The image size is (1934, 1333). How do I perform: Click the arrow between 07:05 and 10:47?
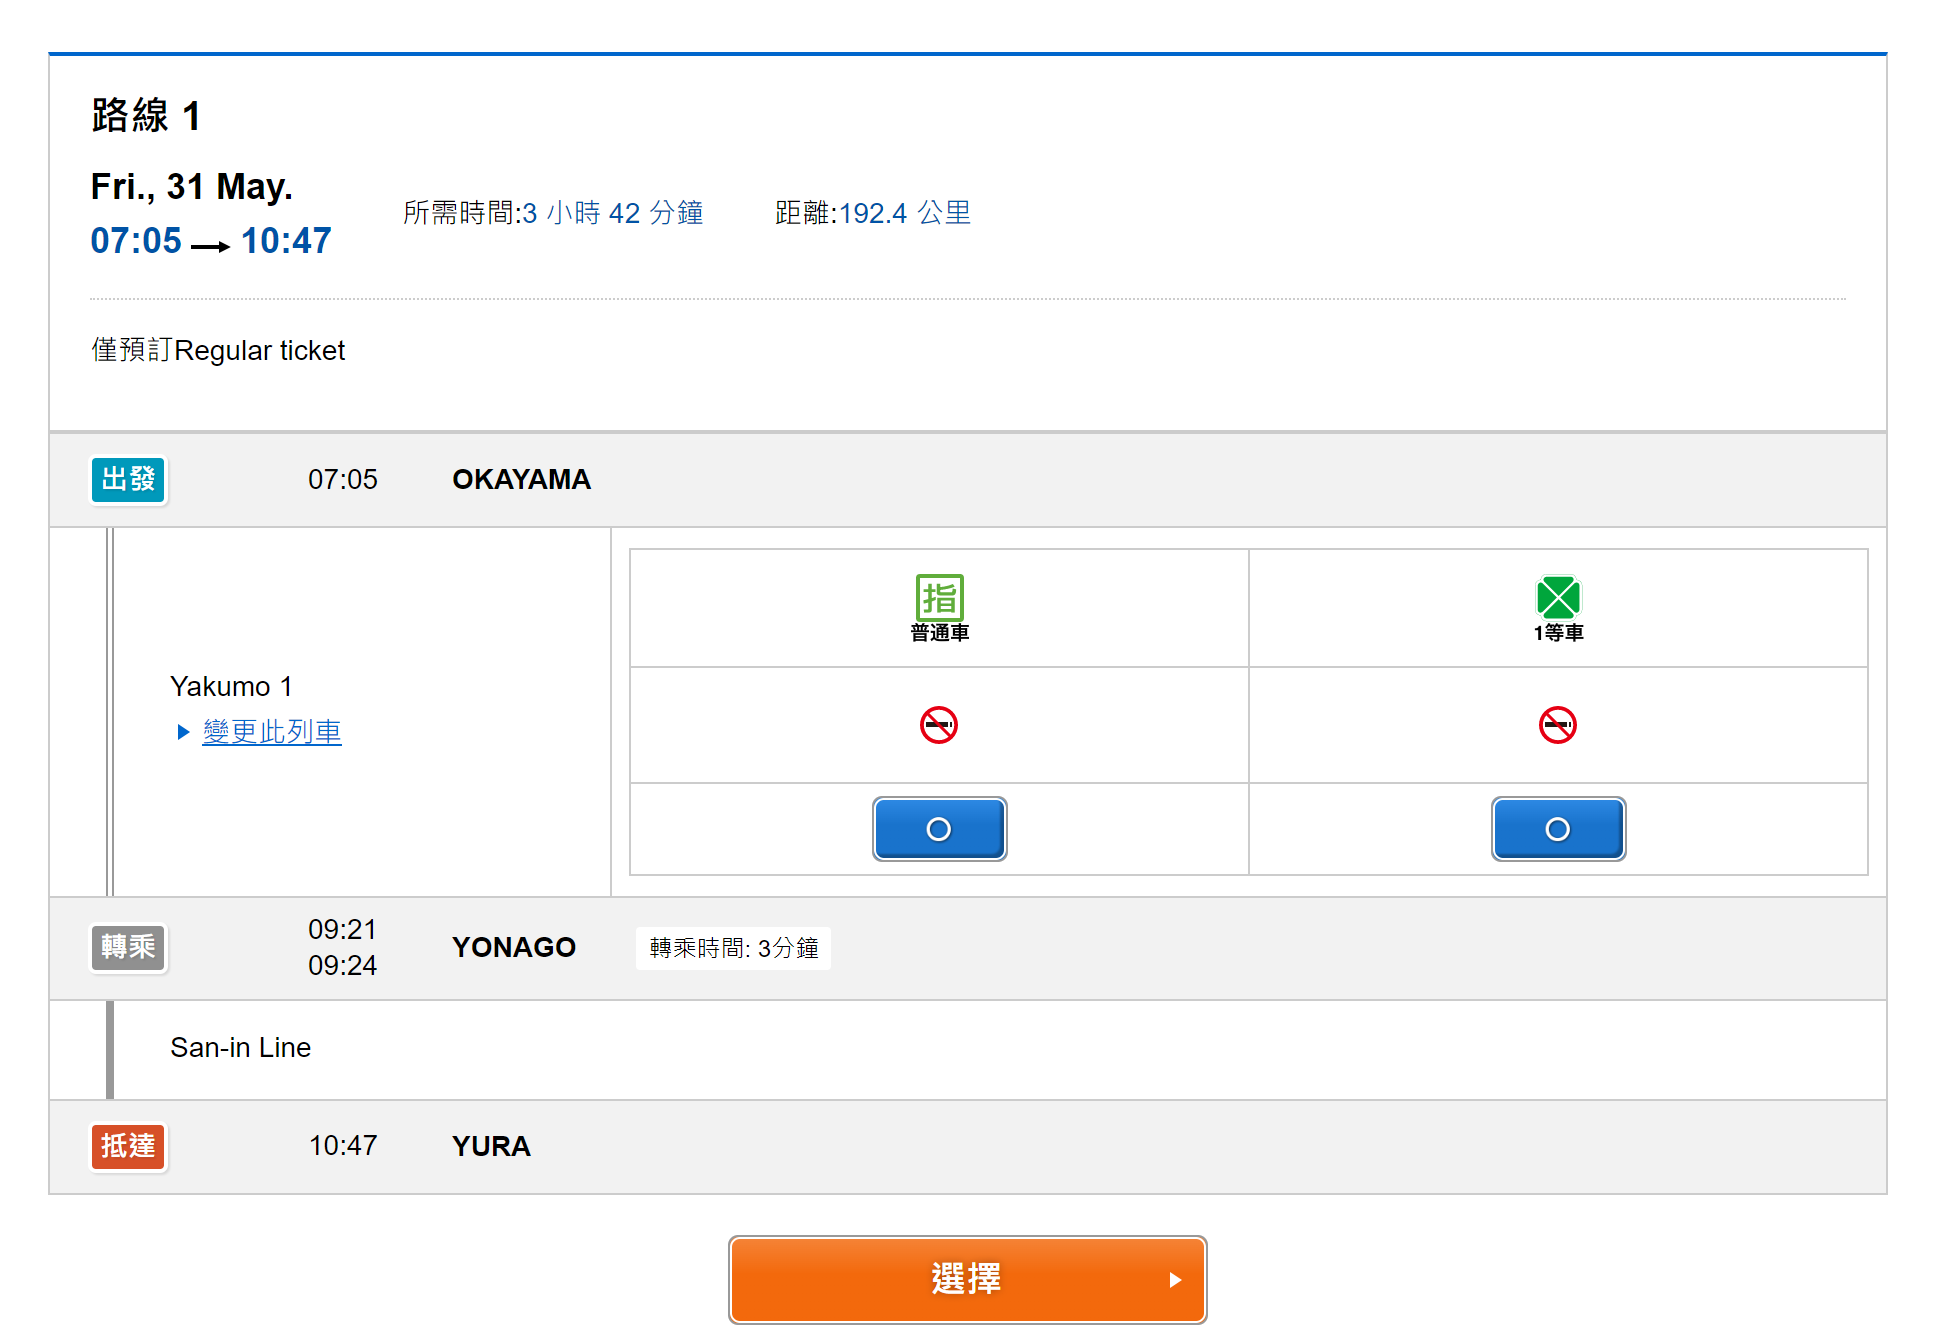tap(210, 246)
